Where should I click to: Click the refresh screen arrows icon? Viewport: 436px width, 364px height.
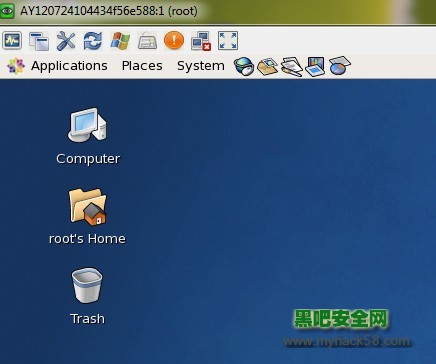tap(93, 41)
